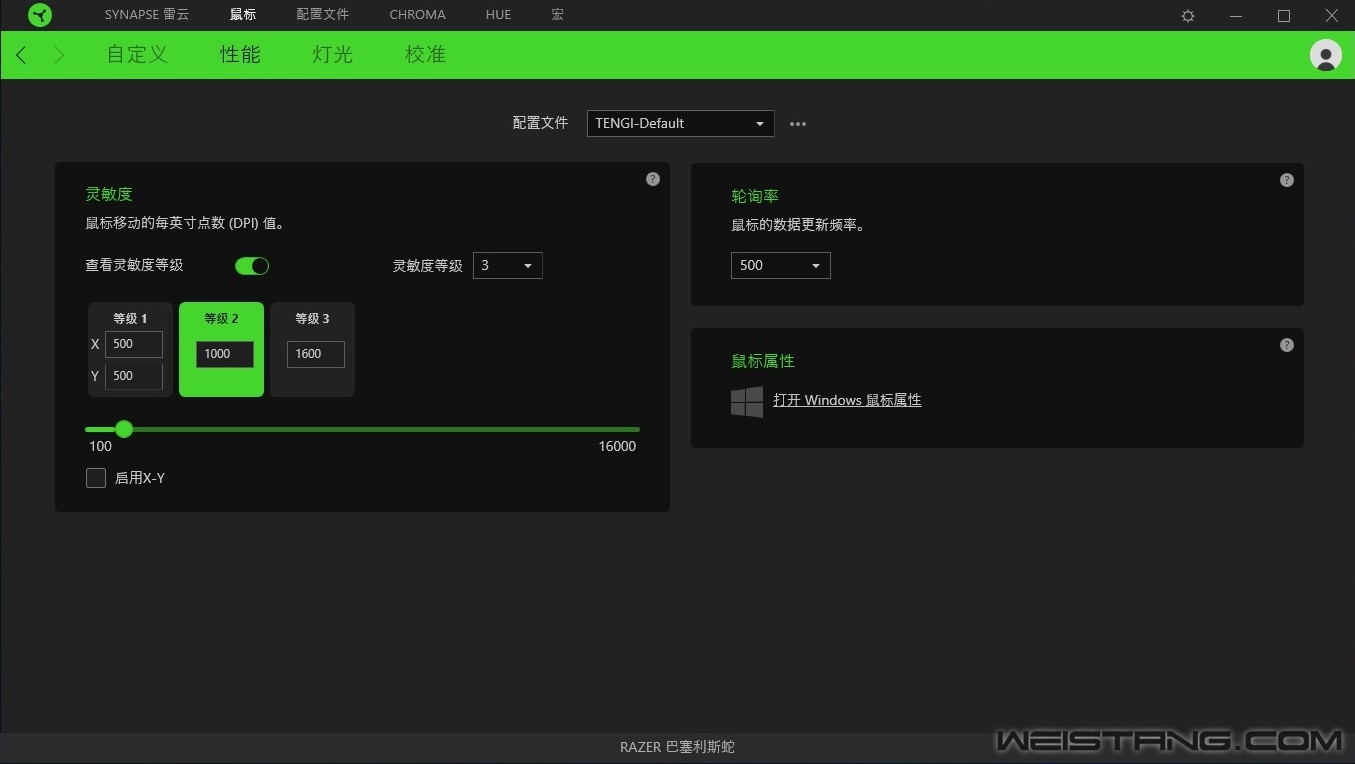Image resolution: width=1355 pixels, height=764 pixels.
Task: Open the settings gear icon
Action: pyautogui.click(x=1188, y=16)
